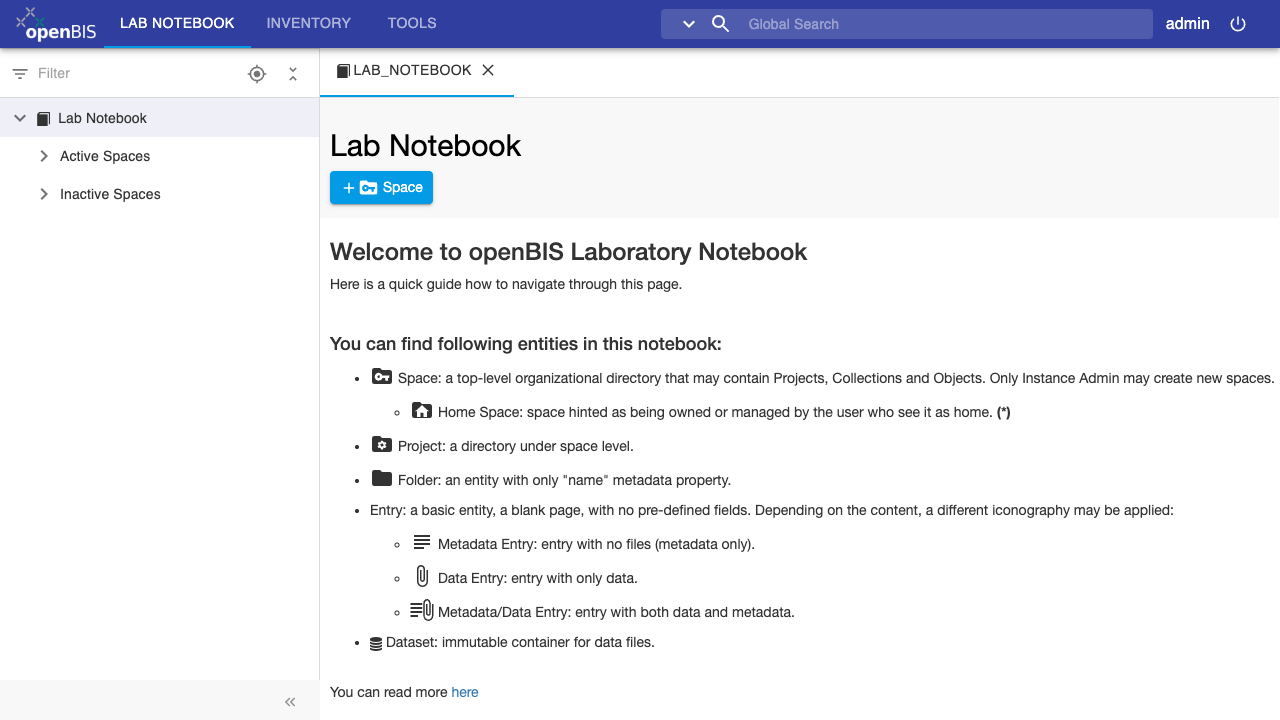The image size is (1280, 720).
Task: Close the LAB_NOTEBOOK tab
Action: [x=488, y=70]
